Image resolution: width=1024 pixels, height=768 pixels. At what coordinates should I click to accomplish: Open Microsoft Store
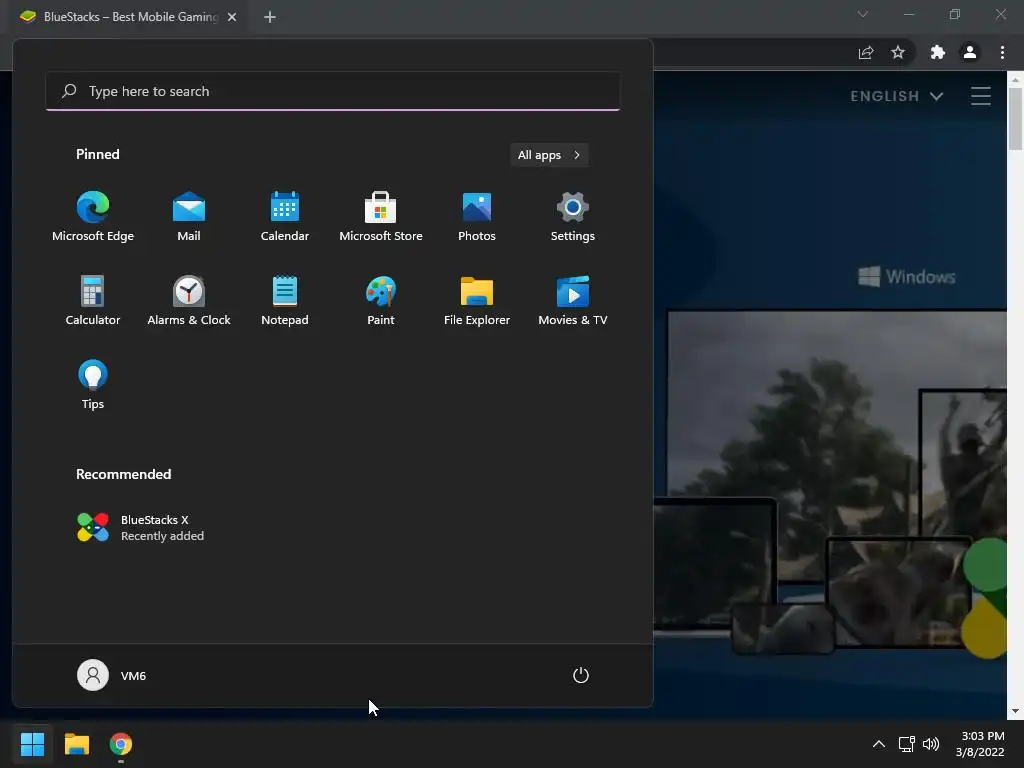(381, 217)
